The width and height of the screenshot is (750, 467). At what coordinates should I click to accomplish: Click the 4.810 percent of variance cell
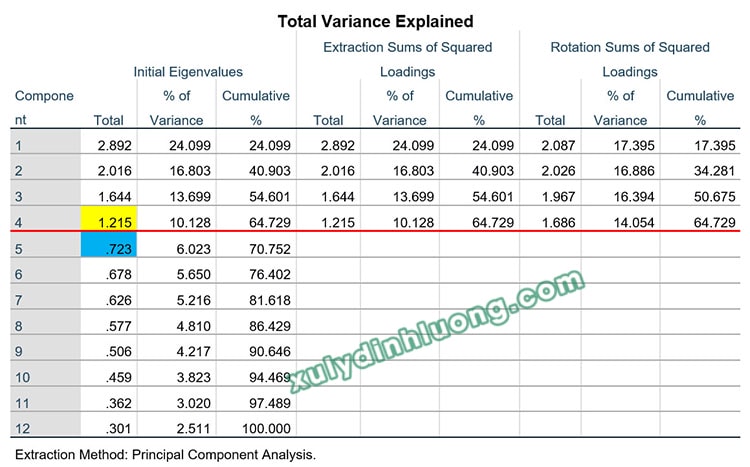[193, 326]
